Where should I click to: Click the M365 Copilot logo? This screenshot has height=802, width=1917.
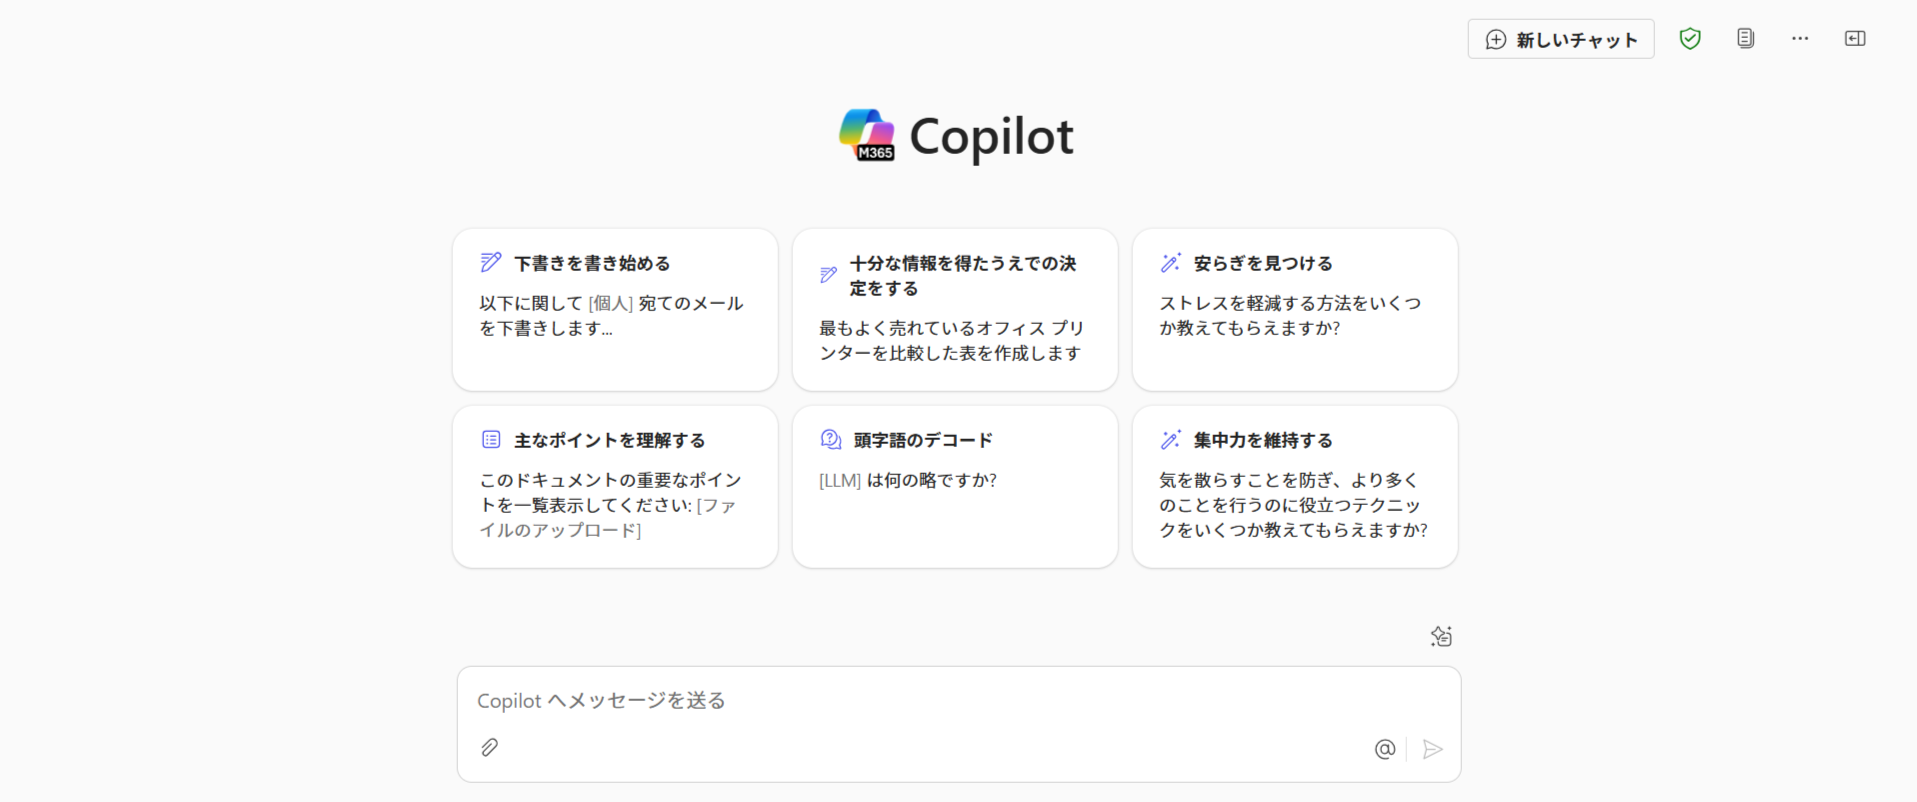[868, 134]
